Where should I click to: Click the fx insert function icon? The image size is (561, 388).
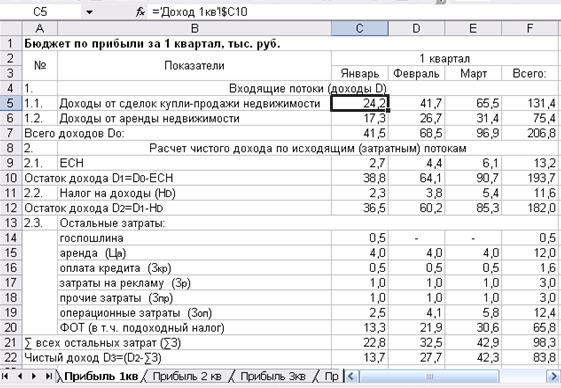(x=141, y=12)
